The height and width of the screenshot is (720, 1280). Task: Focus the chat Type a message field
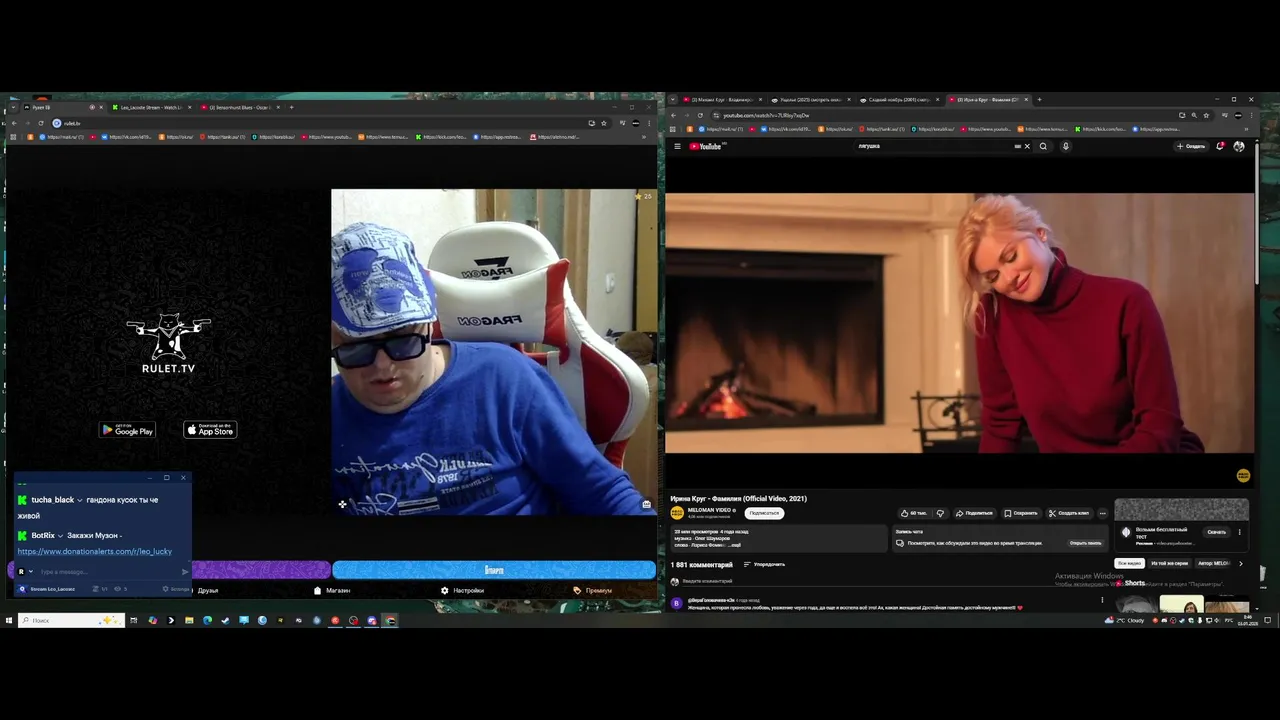[105, 572]
